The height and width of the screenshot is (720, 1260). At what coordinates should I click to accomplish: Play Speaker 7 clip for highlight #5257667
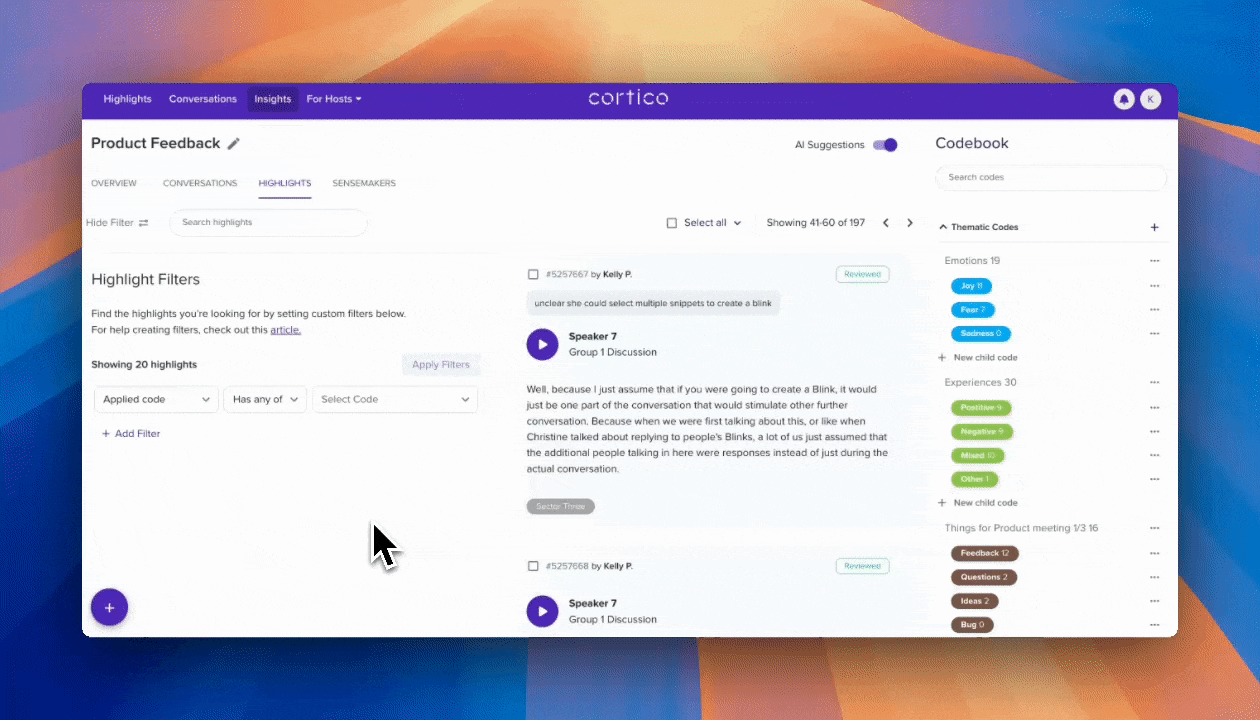pos(542,344)
